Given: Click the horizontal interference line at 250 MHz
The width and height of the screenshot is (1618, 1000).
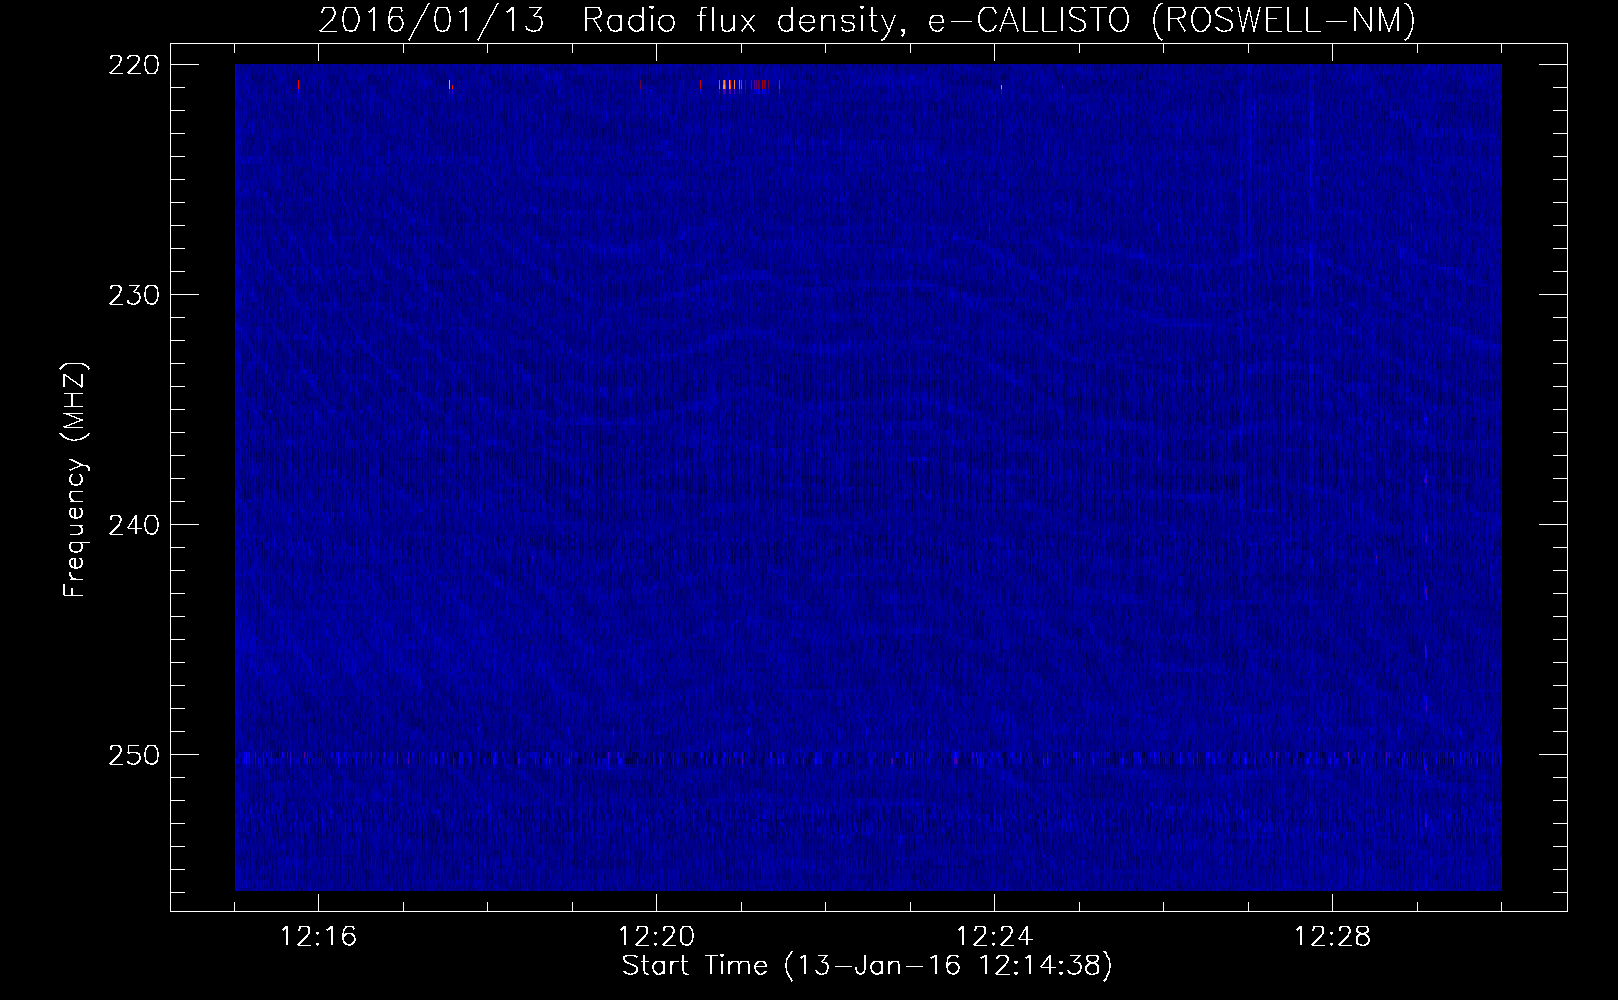Looking at the screenshot, I should point(868,760).
